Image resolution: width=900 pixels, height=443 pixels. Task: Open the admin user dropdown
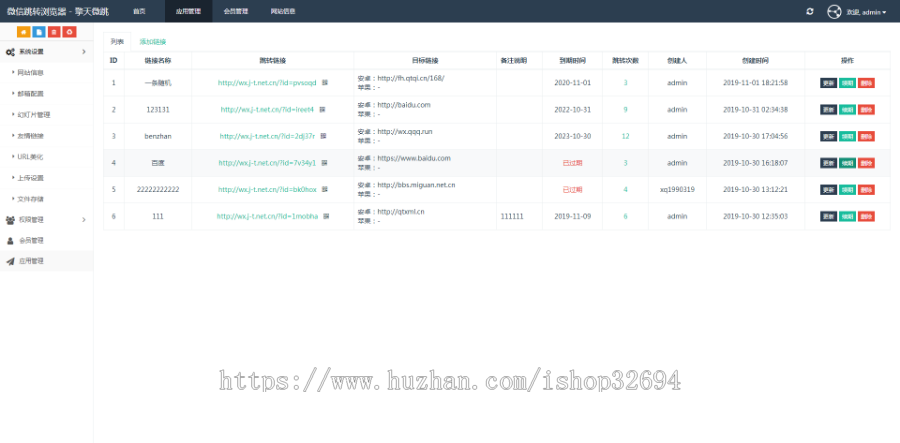866,12
